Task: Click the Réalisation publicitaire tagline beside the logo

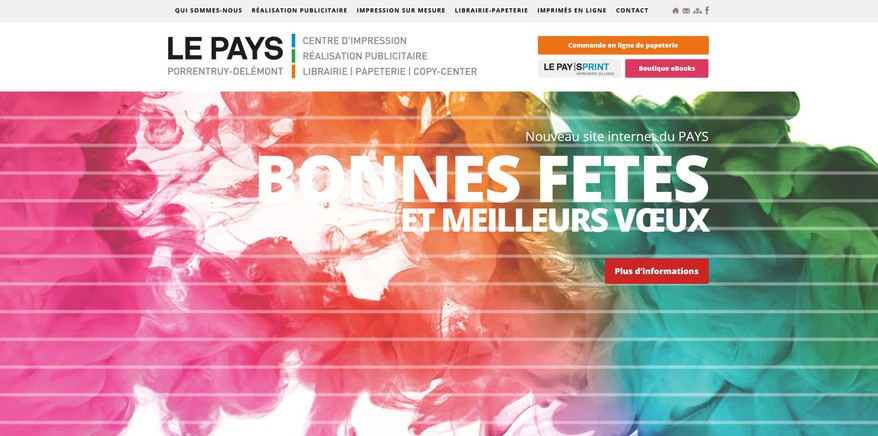Action: click(365, 56)
